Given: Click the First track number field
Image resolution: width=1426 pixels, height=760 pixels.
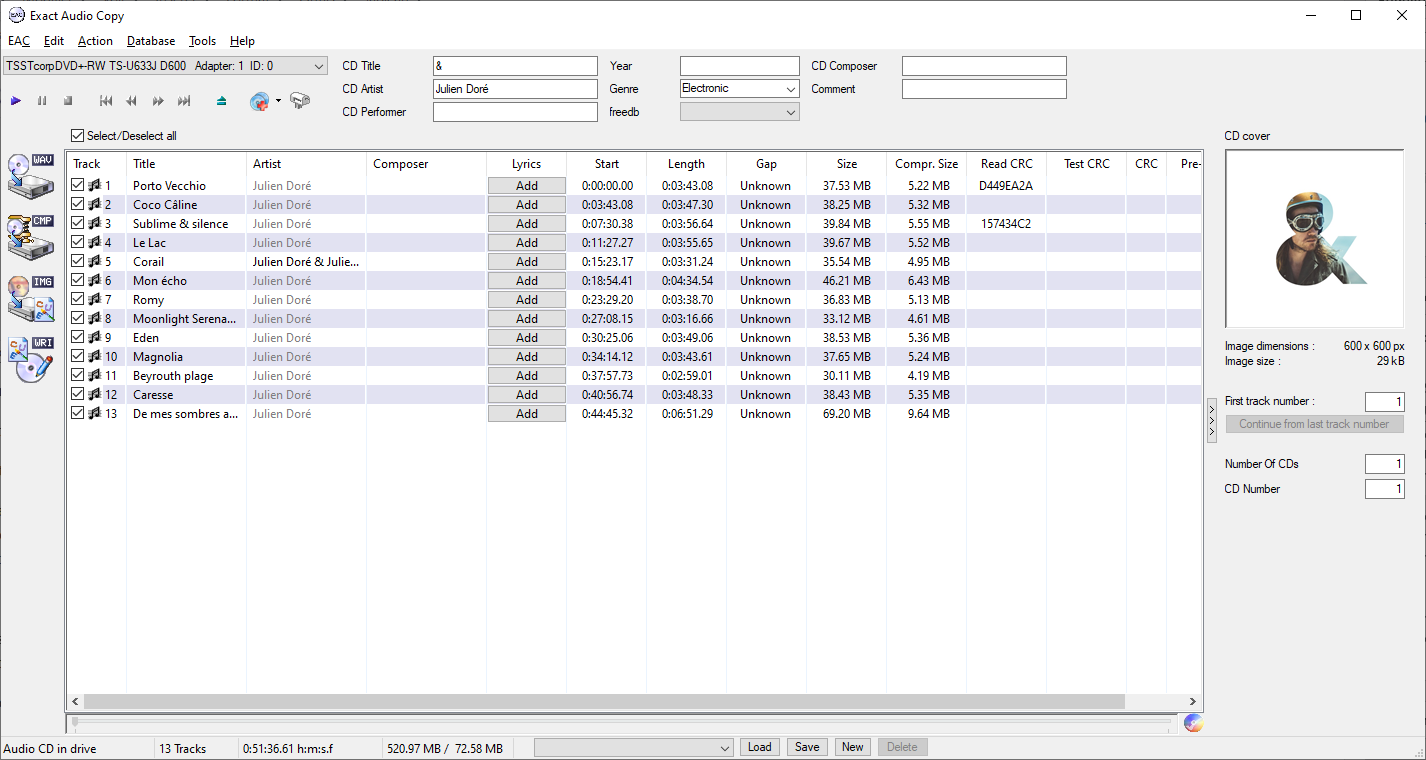Looking at the screenshot, I should 1385,401.
